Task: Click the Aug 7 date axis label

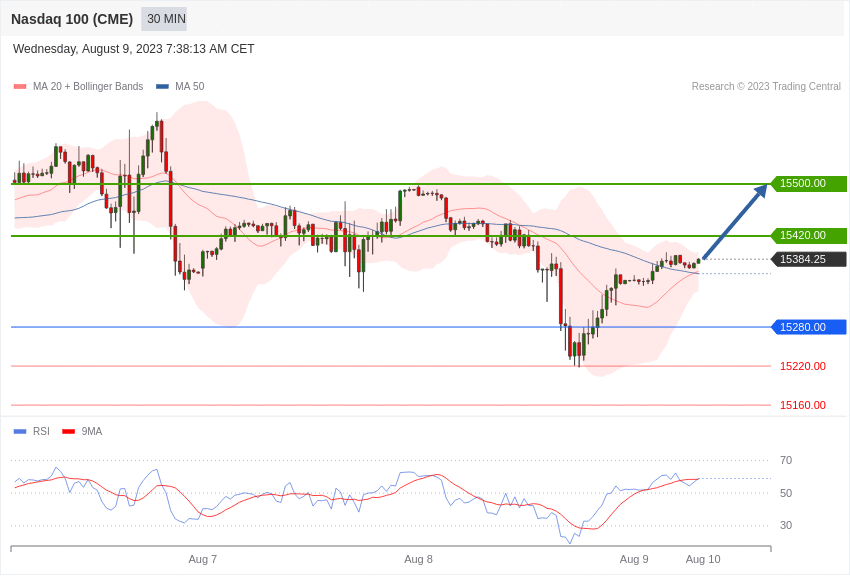Action: point(203,559)
